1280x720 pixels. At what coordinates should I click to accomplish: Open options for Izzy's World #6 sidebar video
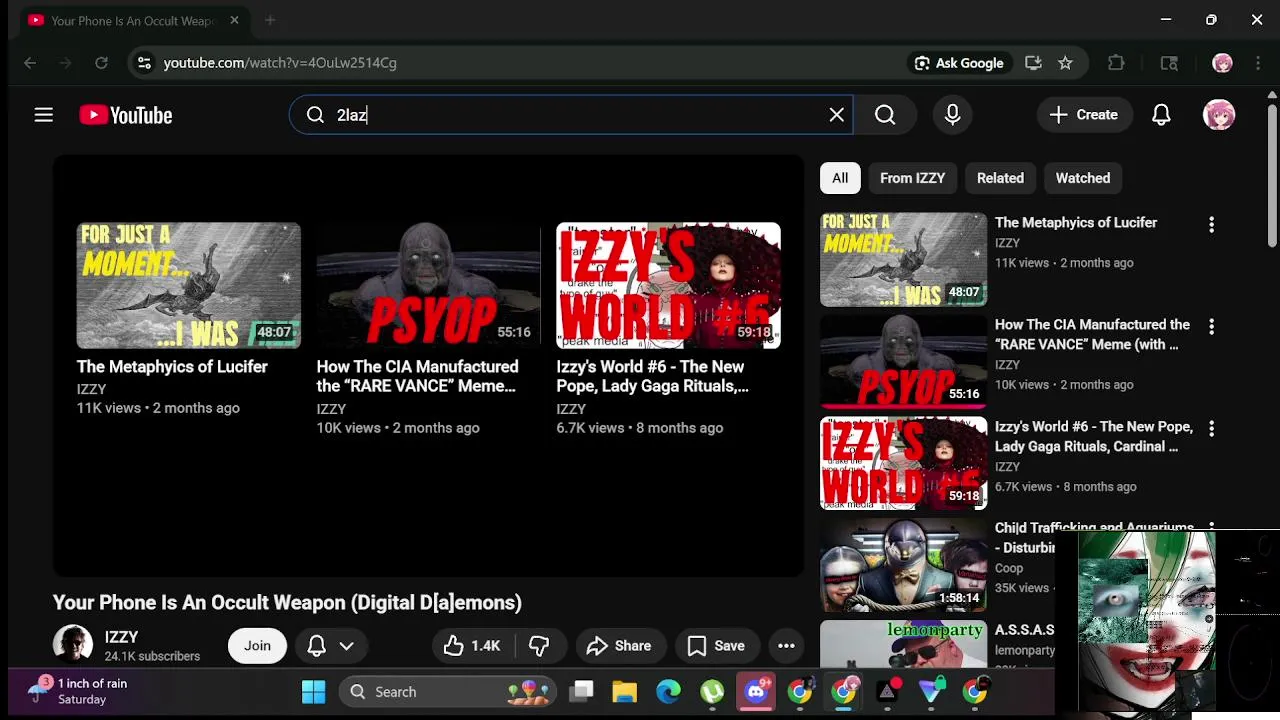coord(1211,429)
